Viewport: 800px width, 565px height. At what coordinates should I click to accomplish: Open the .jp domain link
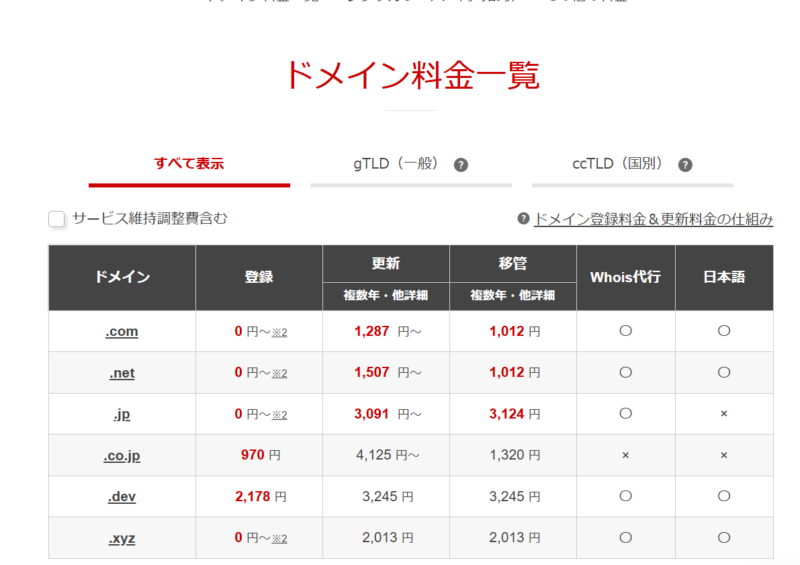pyautogui.click(x=122, y=414)
